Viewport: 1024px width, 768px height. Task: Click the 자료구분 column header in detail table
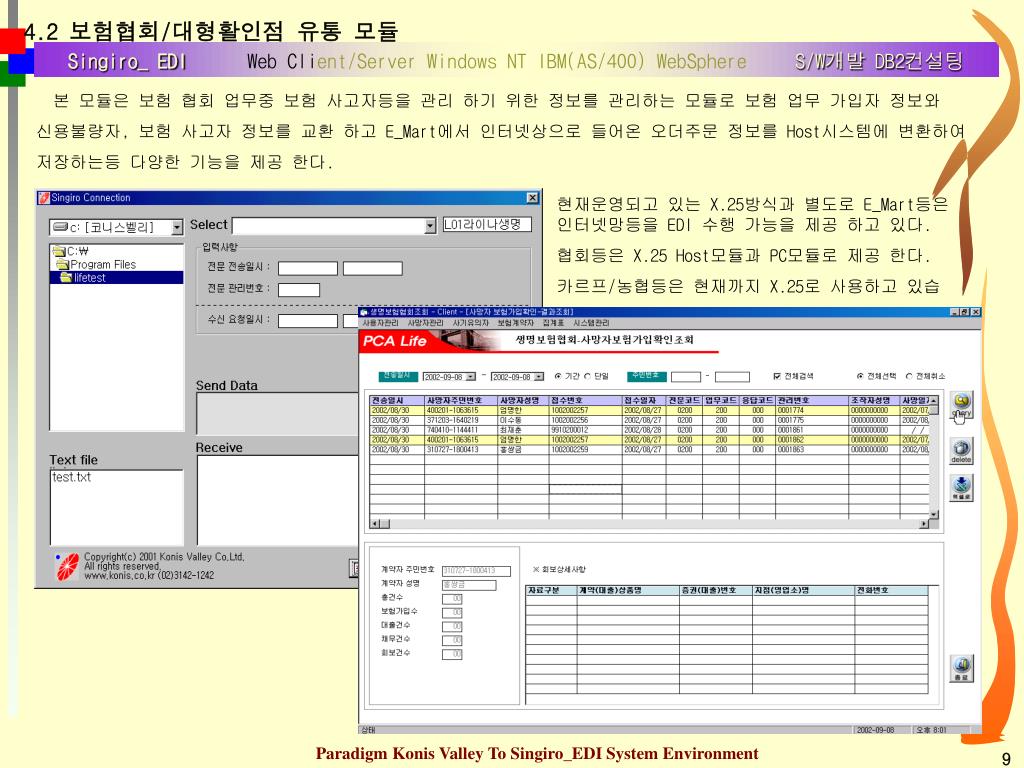coord(551,590)
